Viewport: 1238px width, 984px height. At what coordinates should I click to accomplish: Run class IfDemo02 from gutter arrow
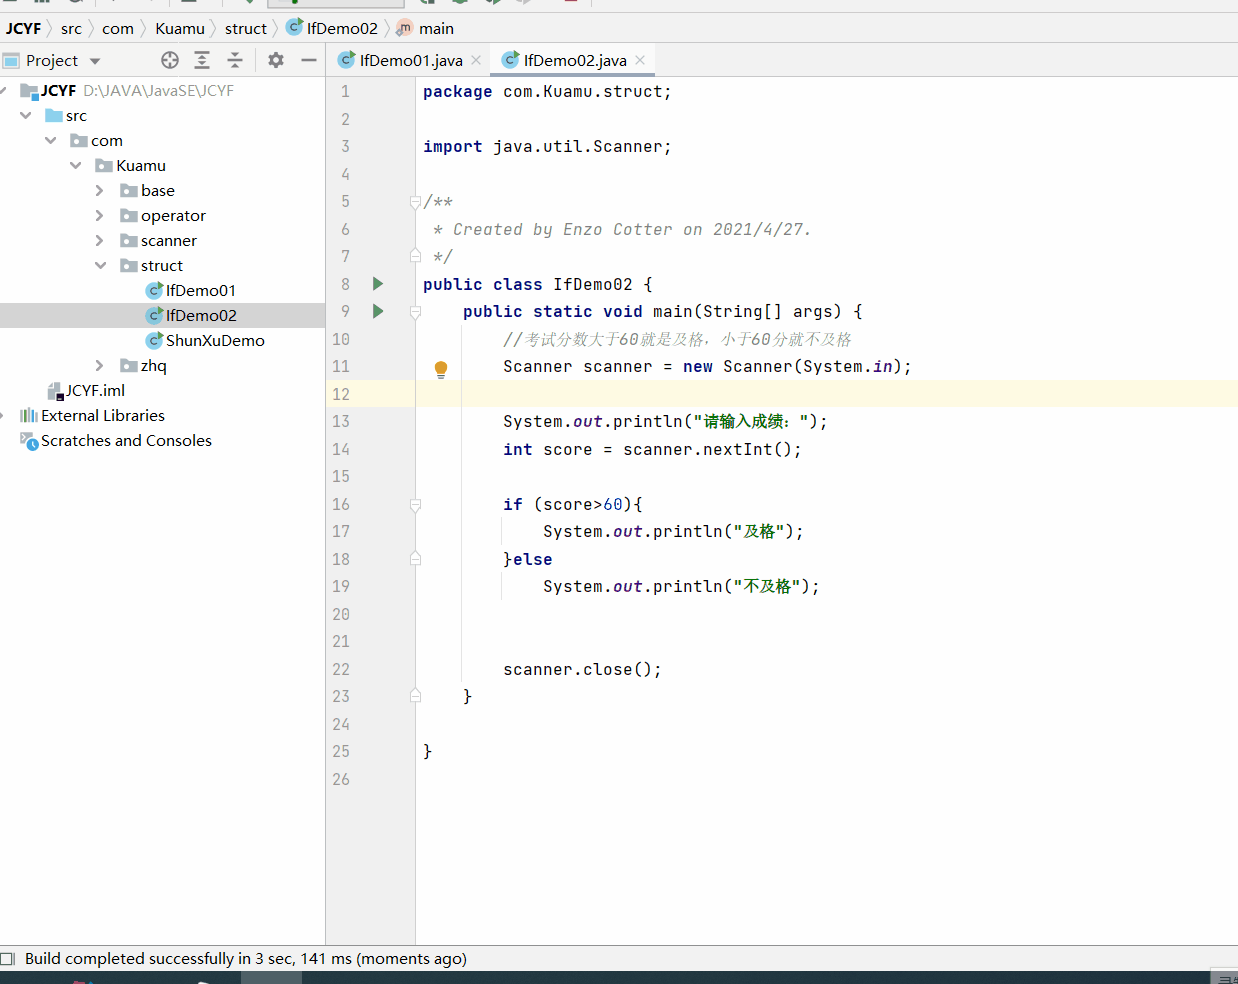[x=378, y=284]
